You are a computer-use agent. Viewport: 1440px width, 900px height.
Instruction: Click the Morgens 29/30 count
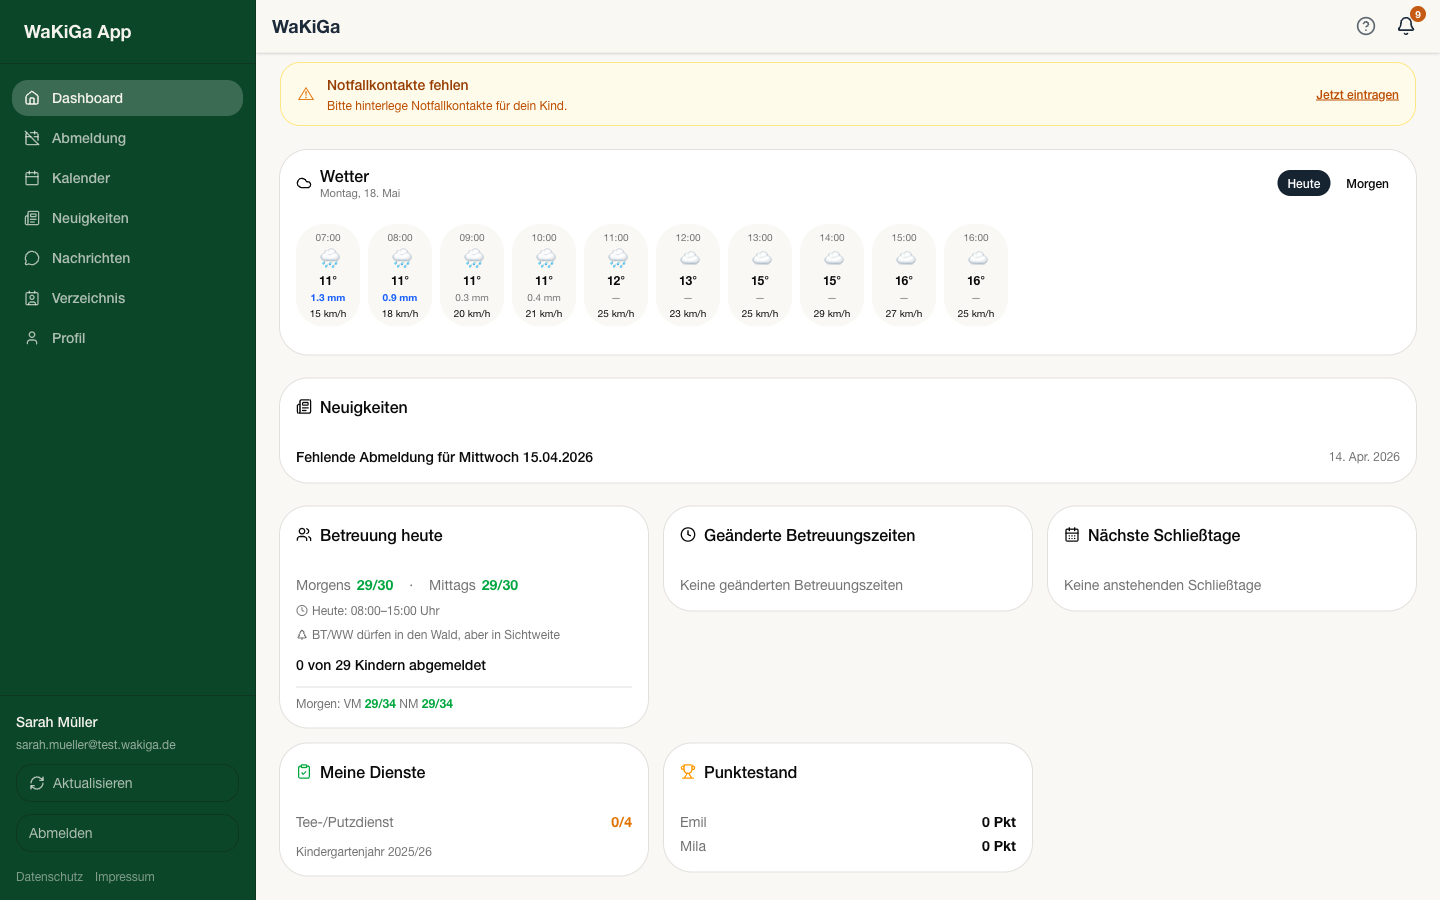375,585
